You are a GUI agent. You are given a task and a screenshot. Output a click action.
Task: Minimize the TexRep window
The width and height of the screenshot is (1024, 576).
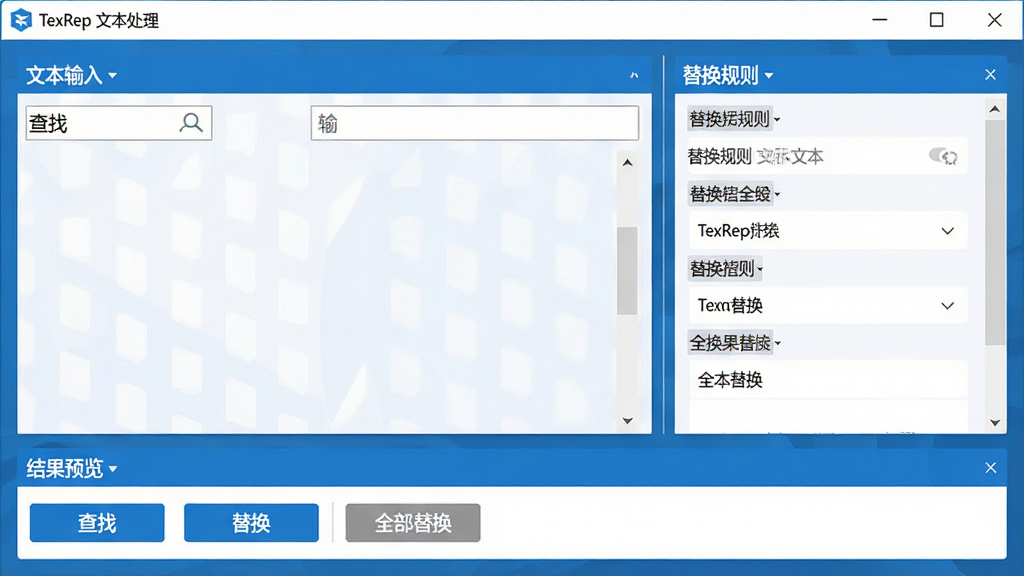point(880,20)
